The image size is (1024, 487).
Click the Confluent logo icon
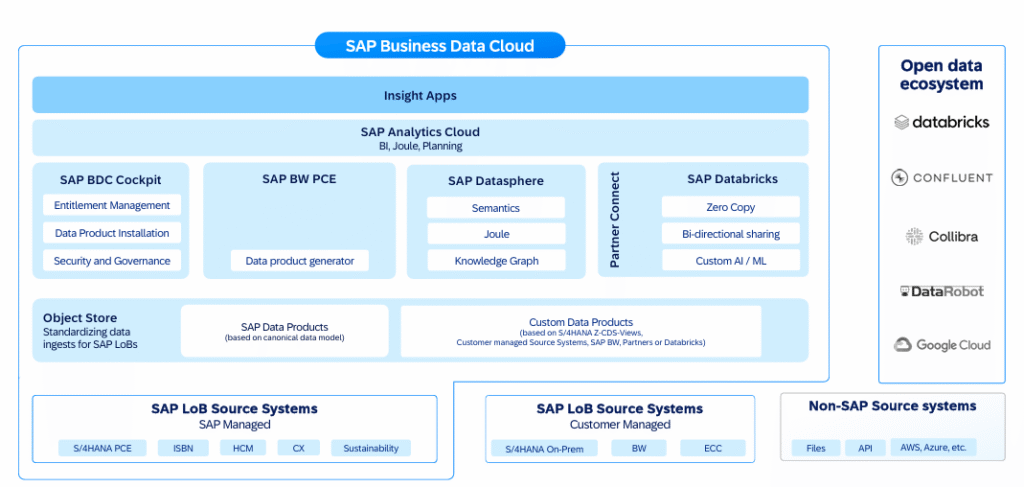click(x=899, y=178)
